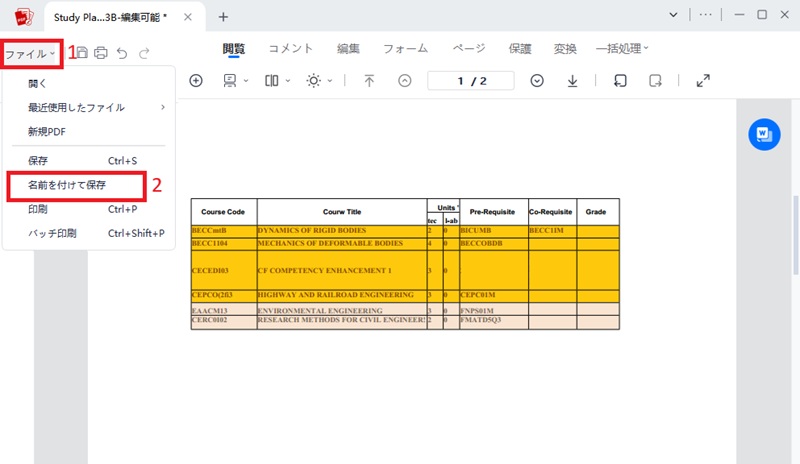Select 保存 Ctrl+S menu item

(88, 161)
